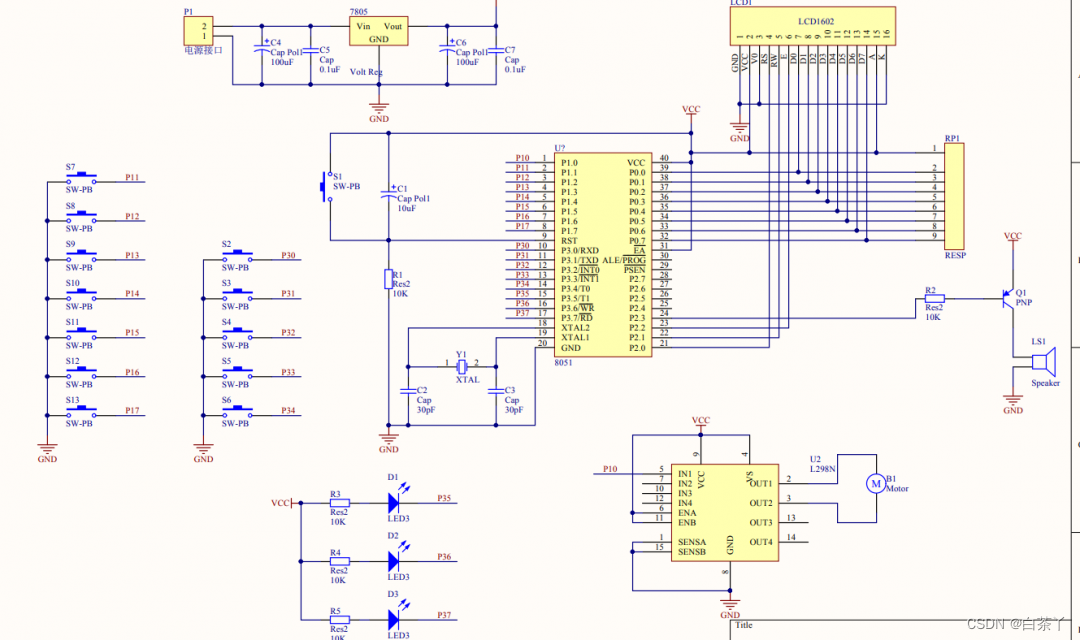Select the RESP label below the resistor pack
Screen dimensions: 1080x640
click(955, 256)
